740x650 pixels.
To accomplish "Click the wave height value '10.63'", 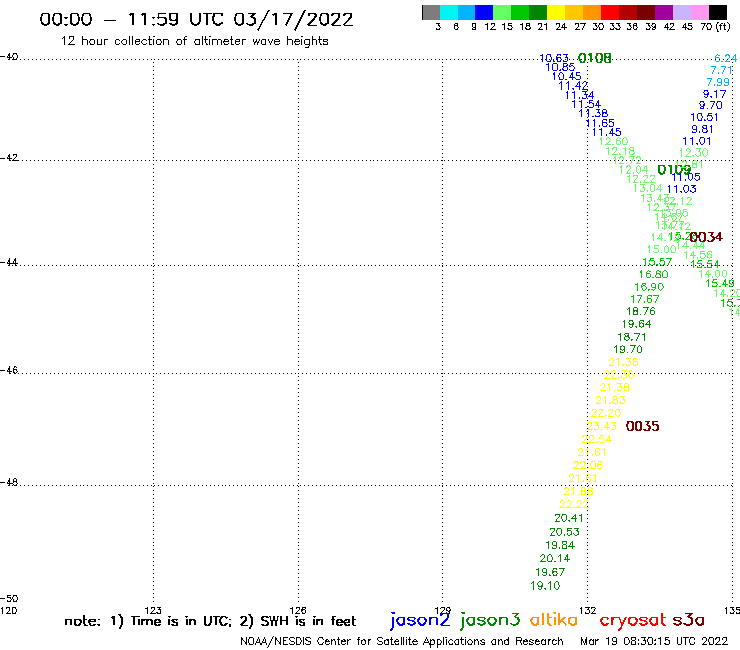I will click(x=554, y=58).
